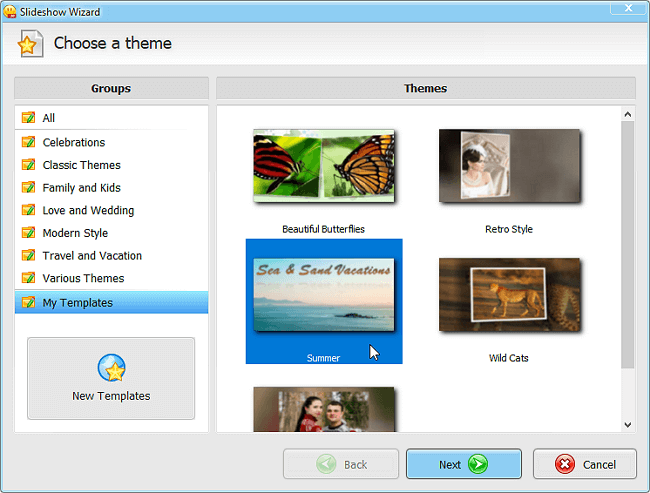
Task: Click the Wild Cats caption
Action: click(x=509, y=358)
